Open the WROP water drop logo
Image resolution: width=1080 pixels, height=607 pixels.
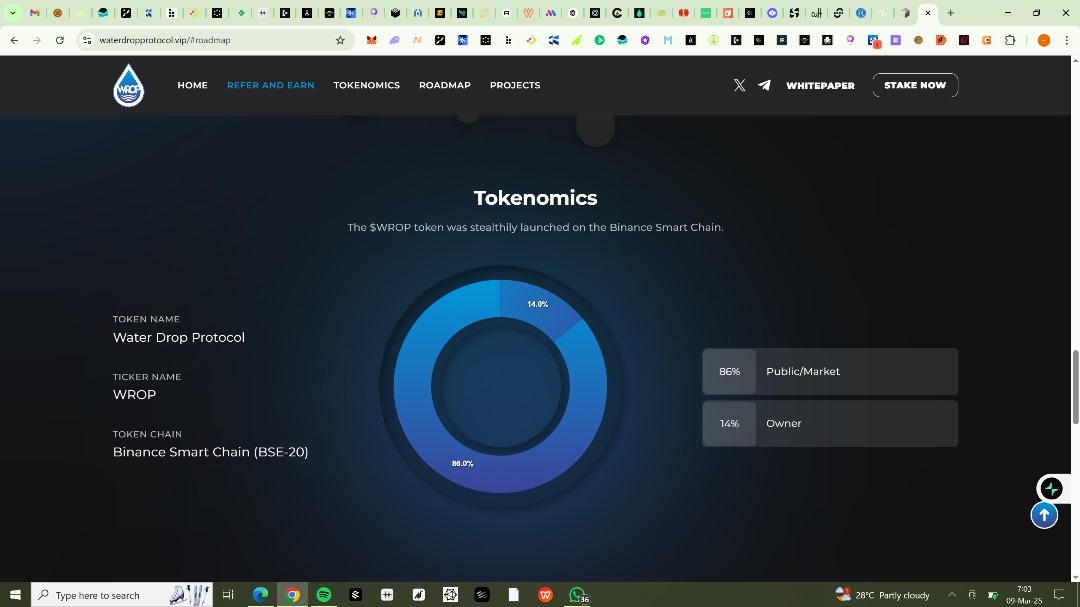click(129, 85)
